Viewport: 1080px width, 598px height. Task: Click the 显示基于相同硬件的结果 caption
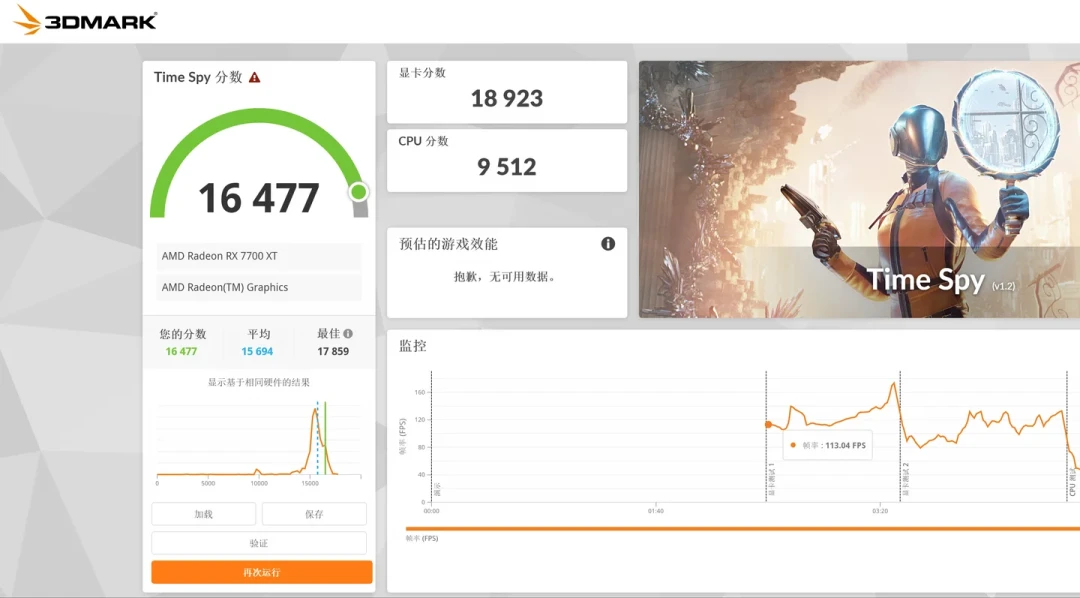[x=259, y=382]
